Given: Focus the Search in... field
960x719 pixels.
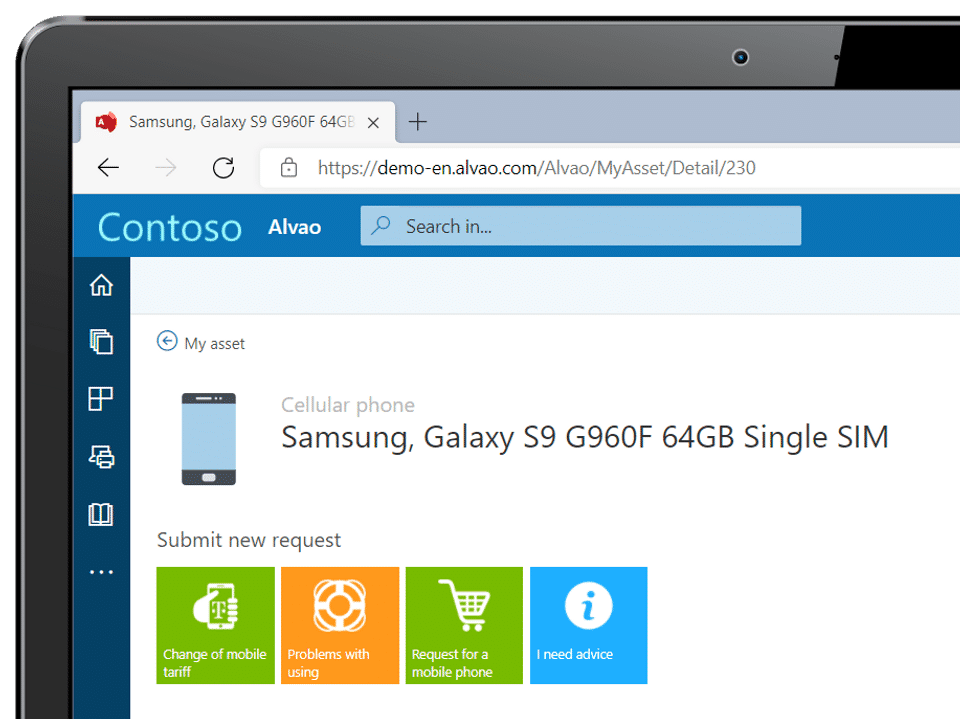Looking at the screenshot, I should tap(580, 225).
